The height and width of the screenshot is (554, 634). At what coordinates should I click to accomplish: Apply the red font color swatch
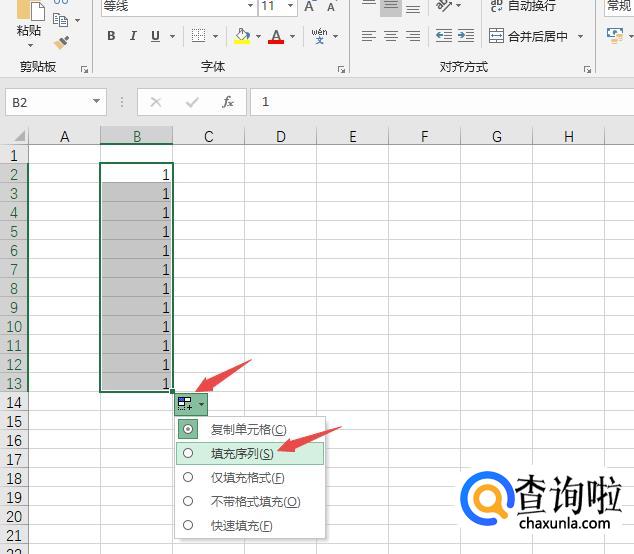(276, 37)
